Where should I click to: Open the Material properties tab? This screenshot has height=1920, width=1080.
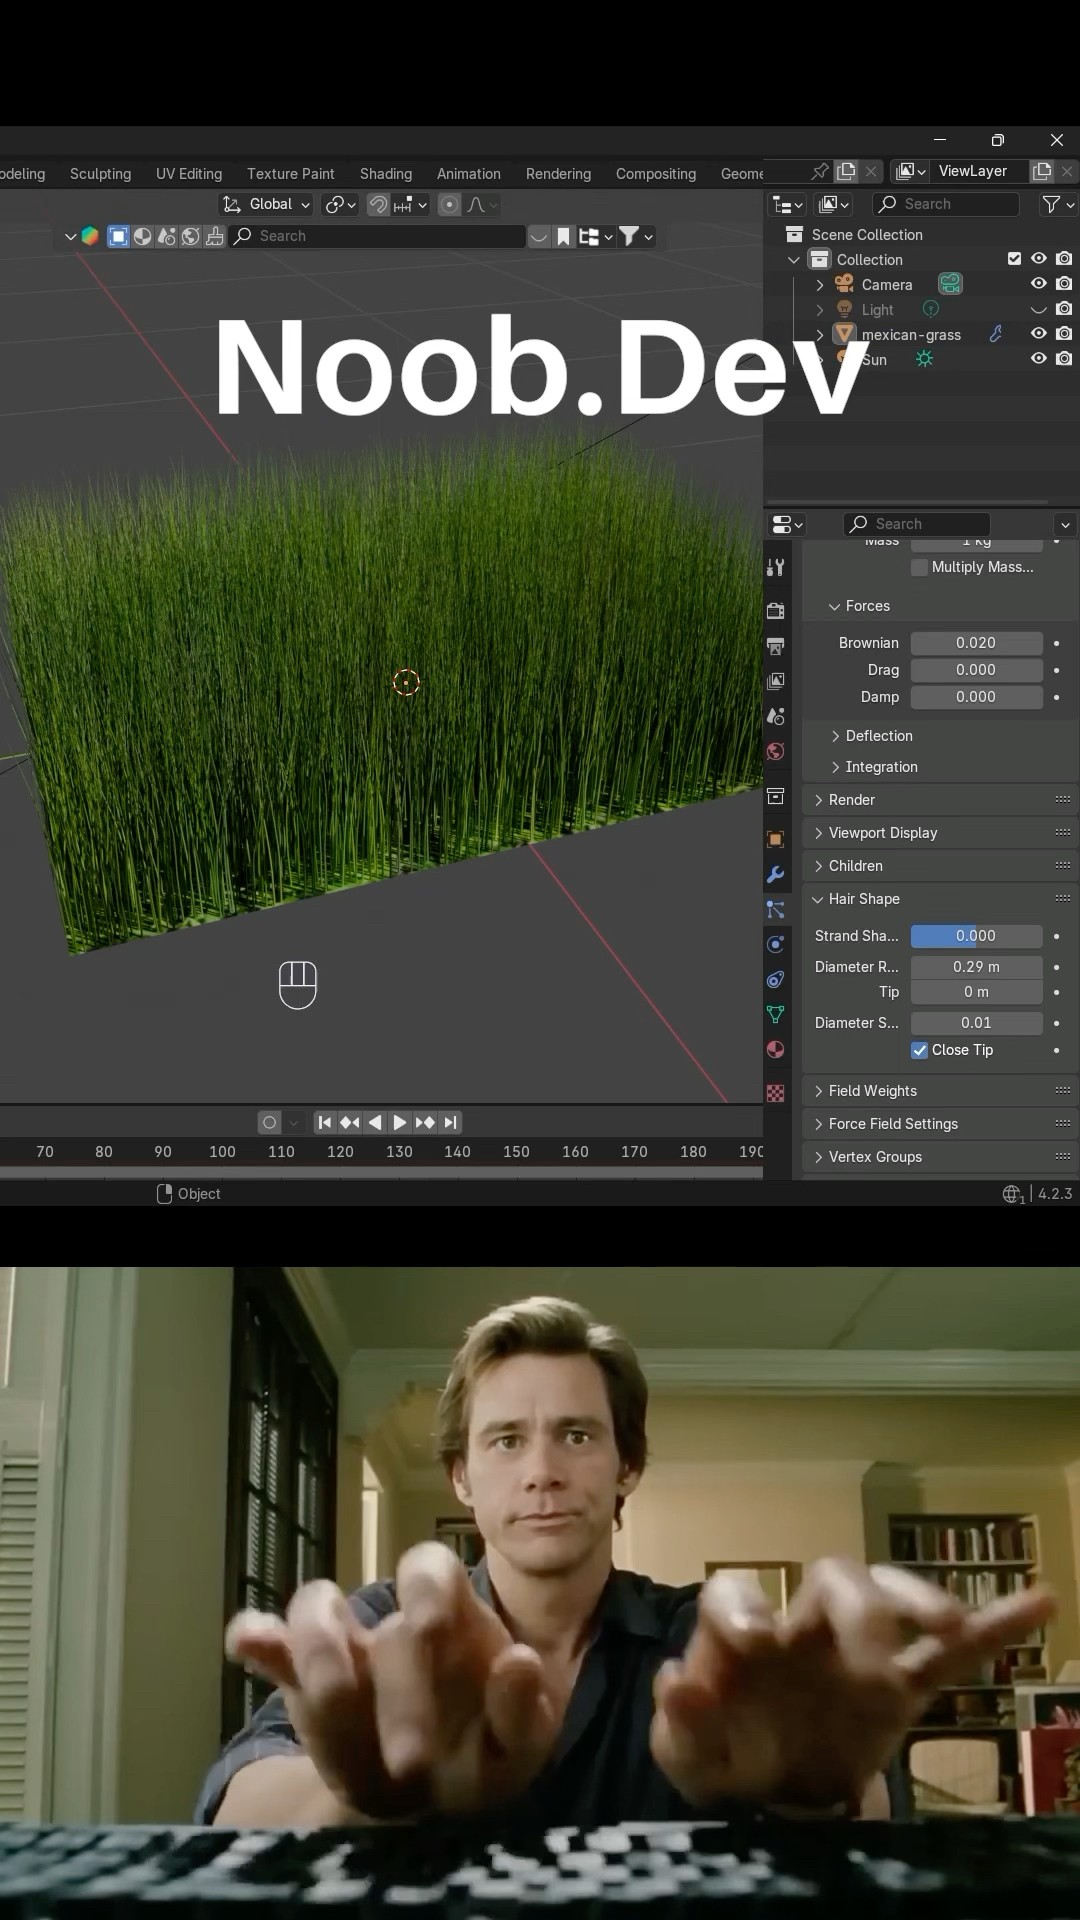pos(775,1049)
